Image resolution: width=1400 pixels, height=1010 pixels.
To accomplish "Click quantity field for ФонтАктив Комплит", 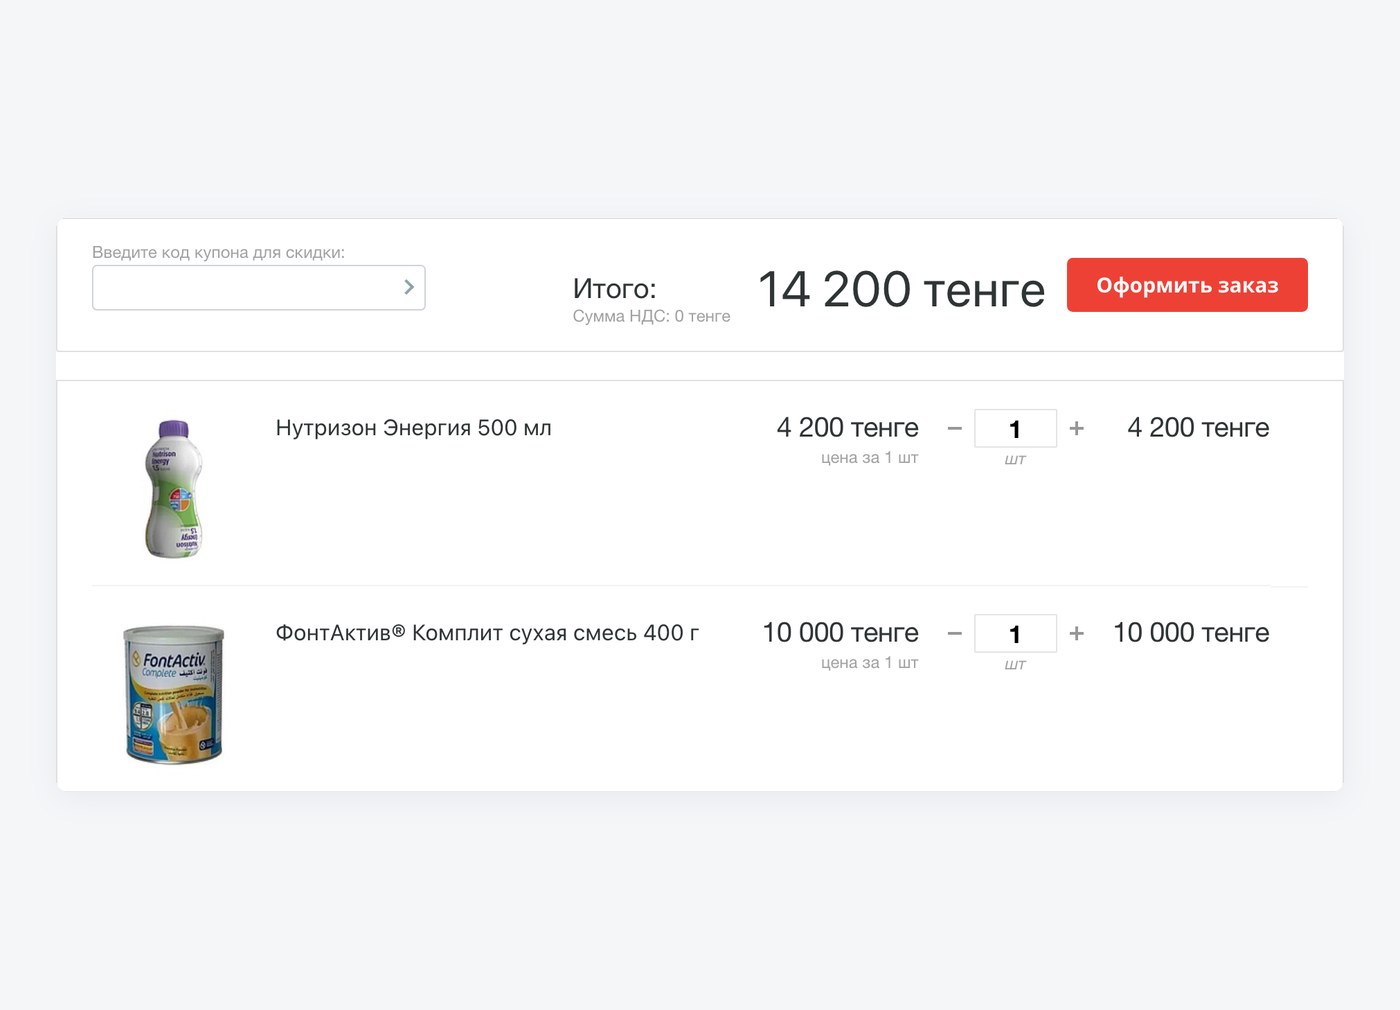I will click(1015, 634).
